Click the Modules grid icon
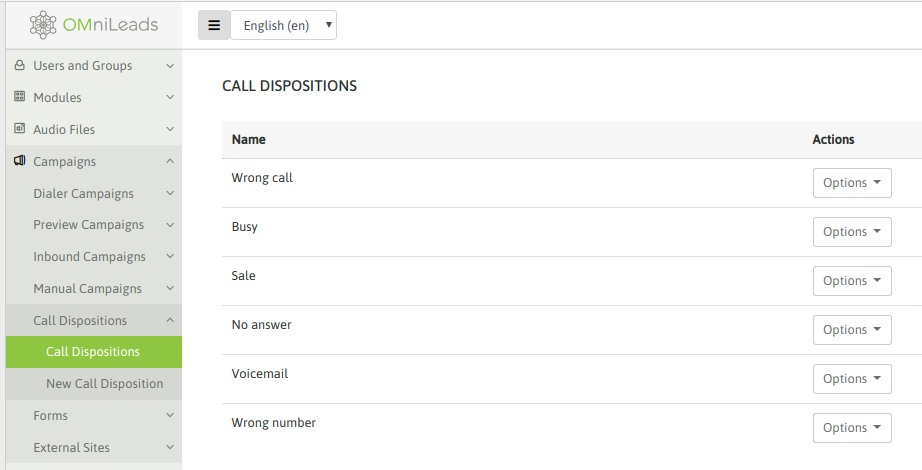The image size is (922, 470). pyautogui.click(x=19, y=96)
